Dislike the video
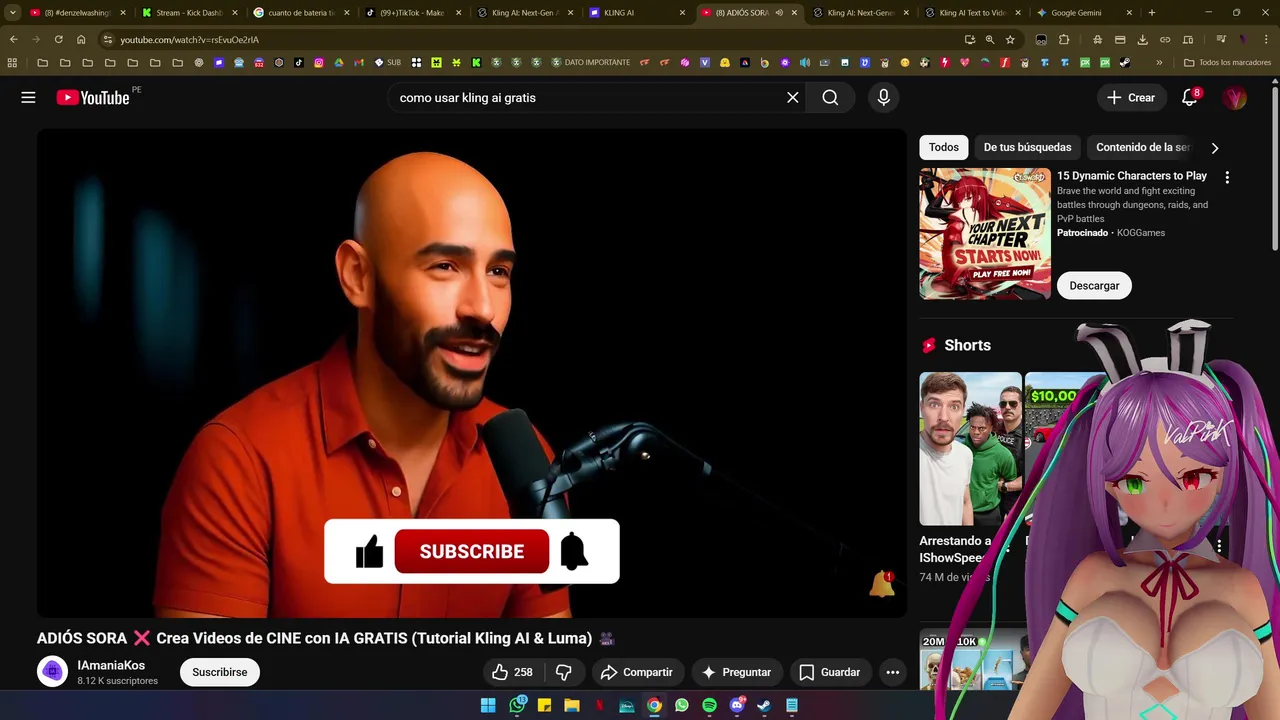1280x720 pixels. tap(564, 672)
